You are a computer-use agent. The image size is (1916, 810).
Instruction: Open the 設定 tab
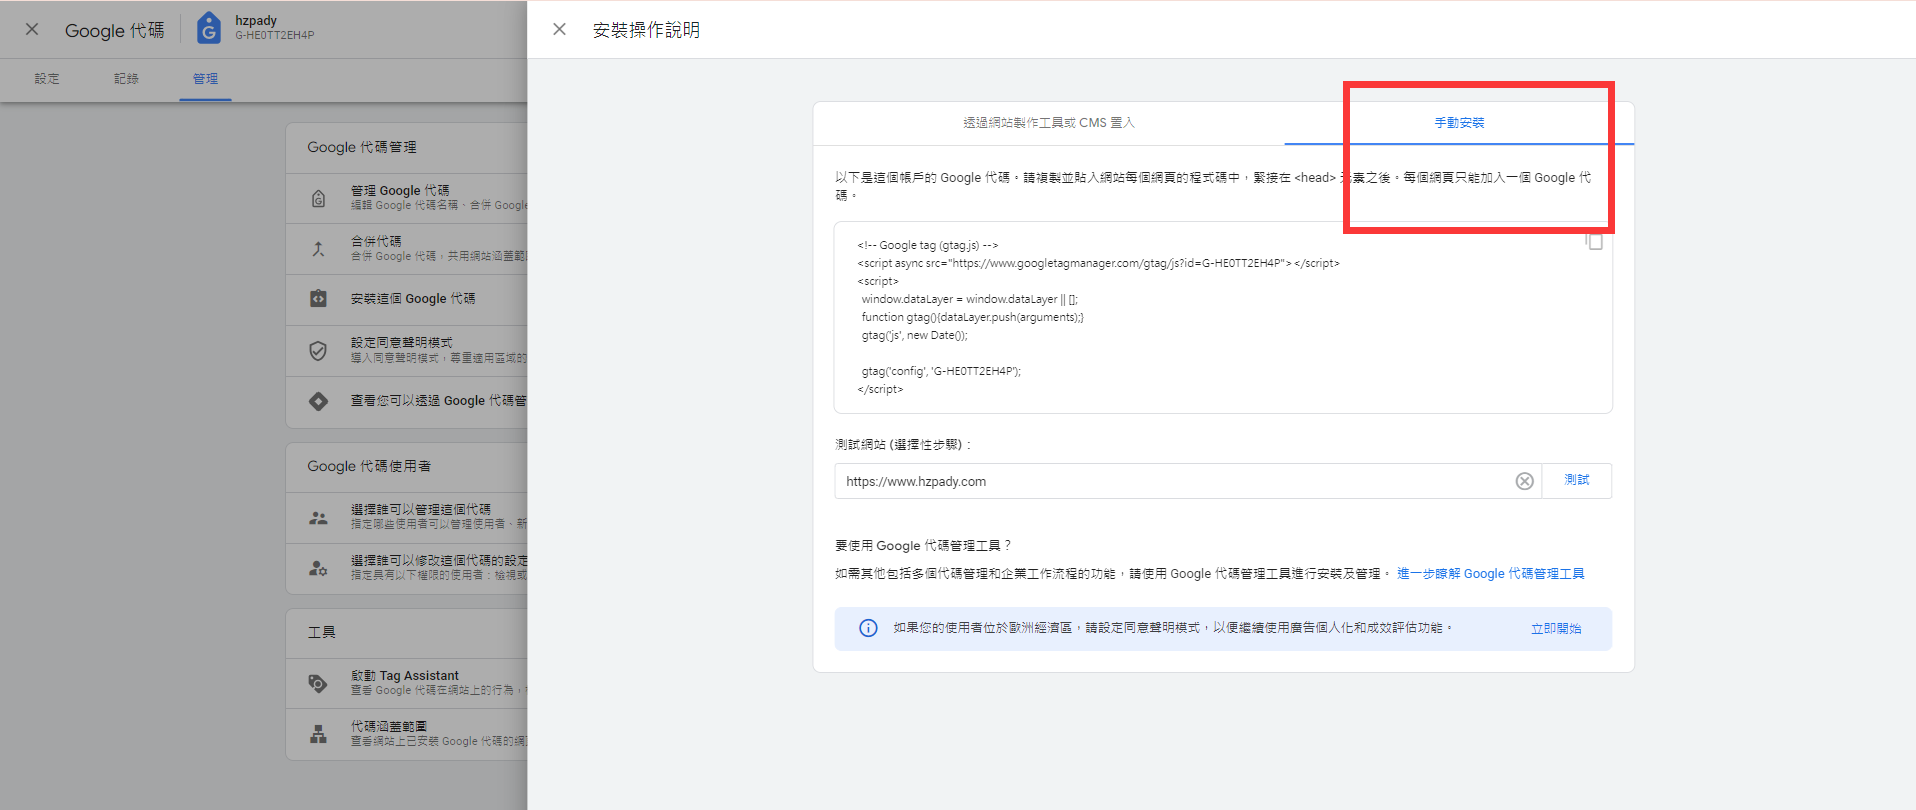(47, 79)
